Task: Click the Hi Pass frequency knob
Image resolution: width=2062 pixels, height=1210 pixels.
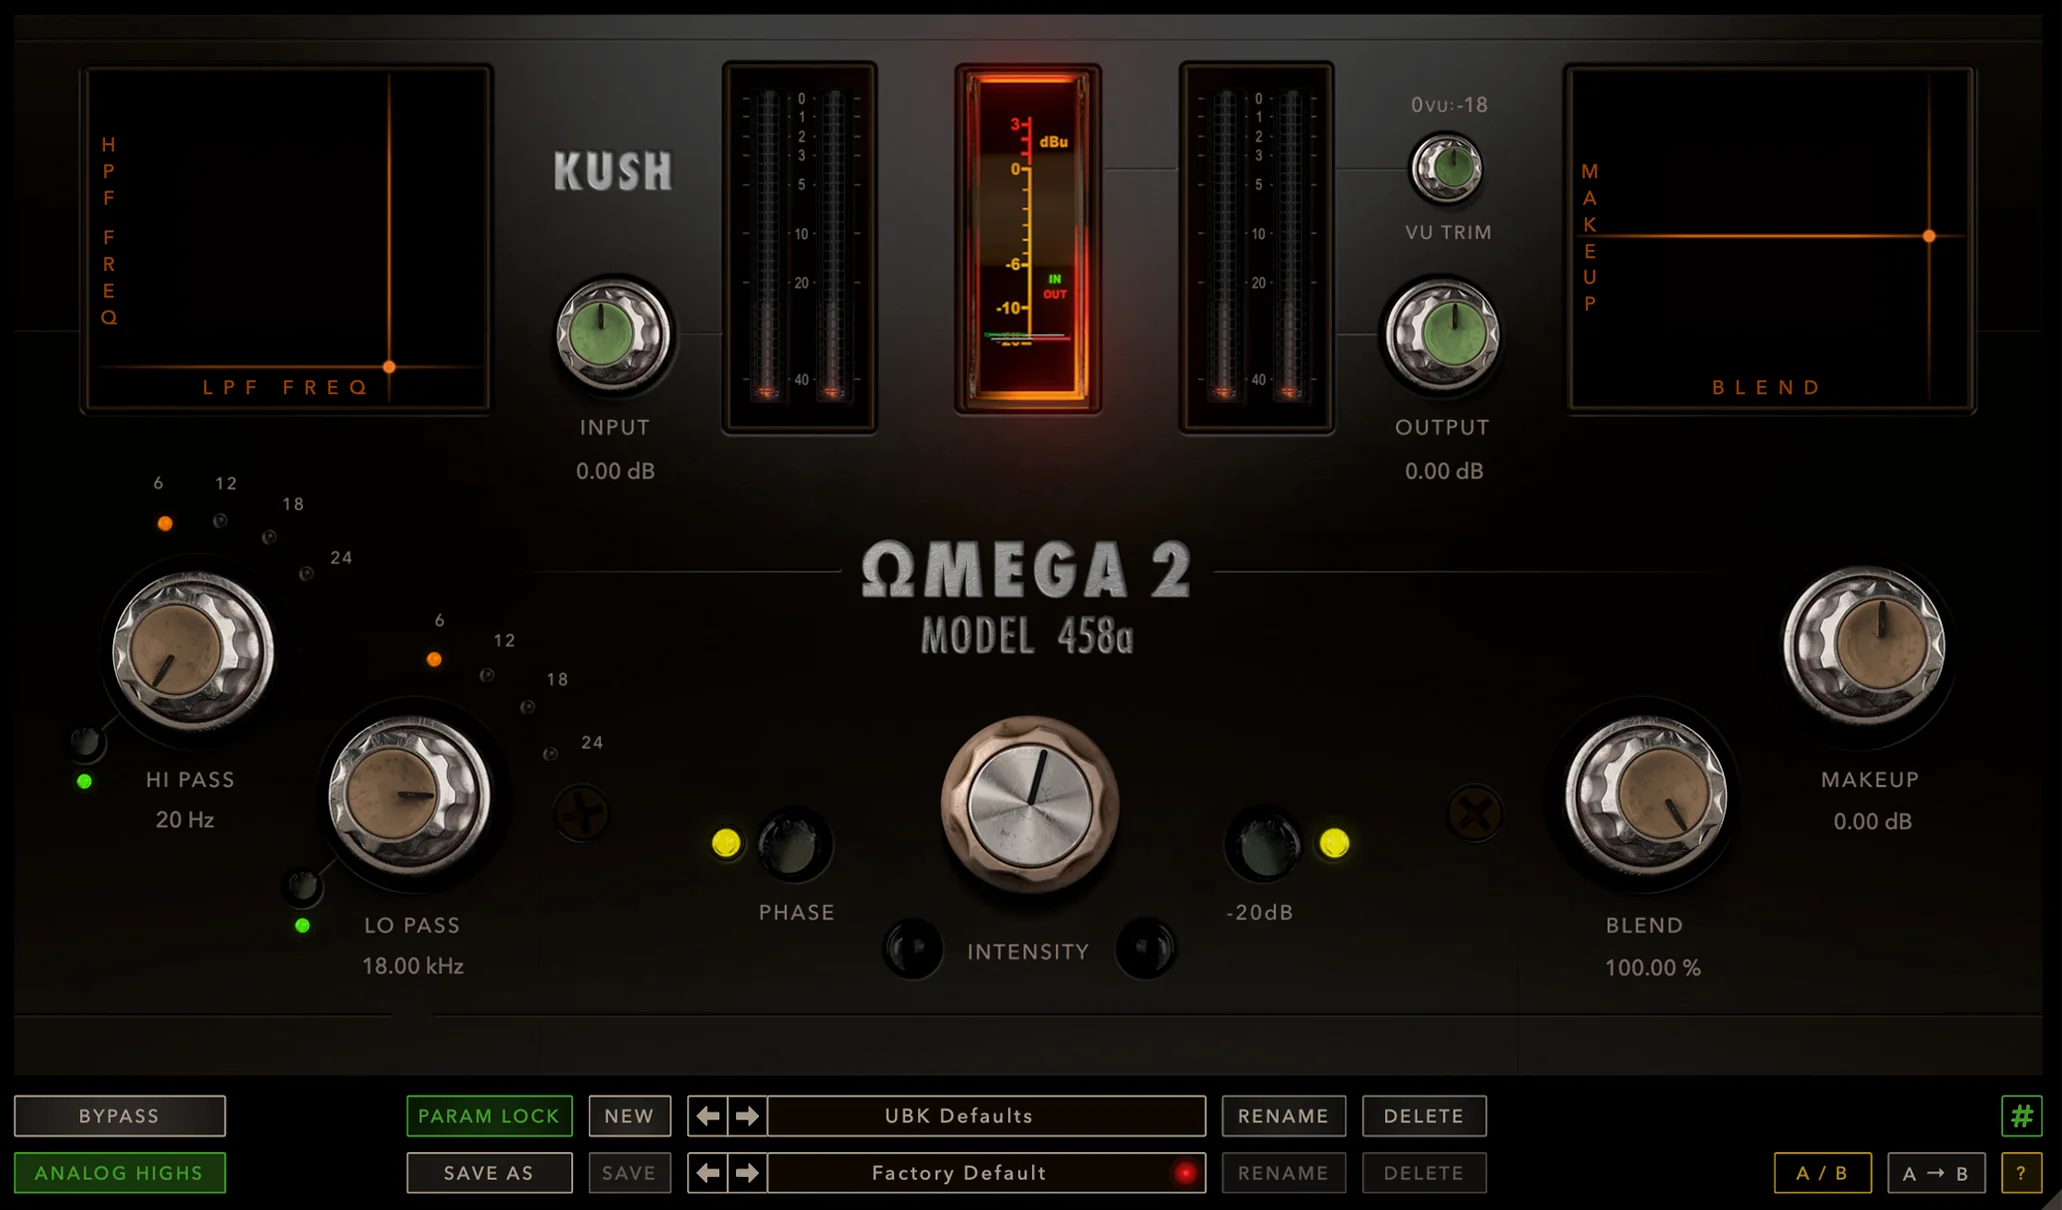Action: 192,650
